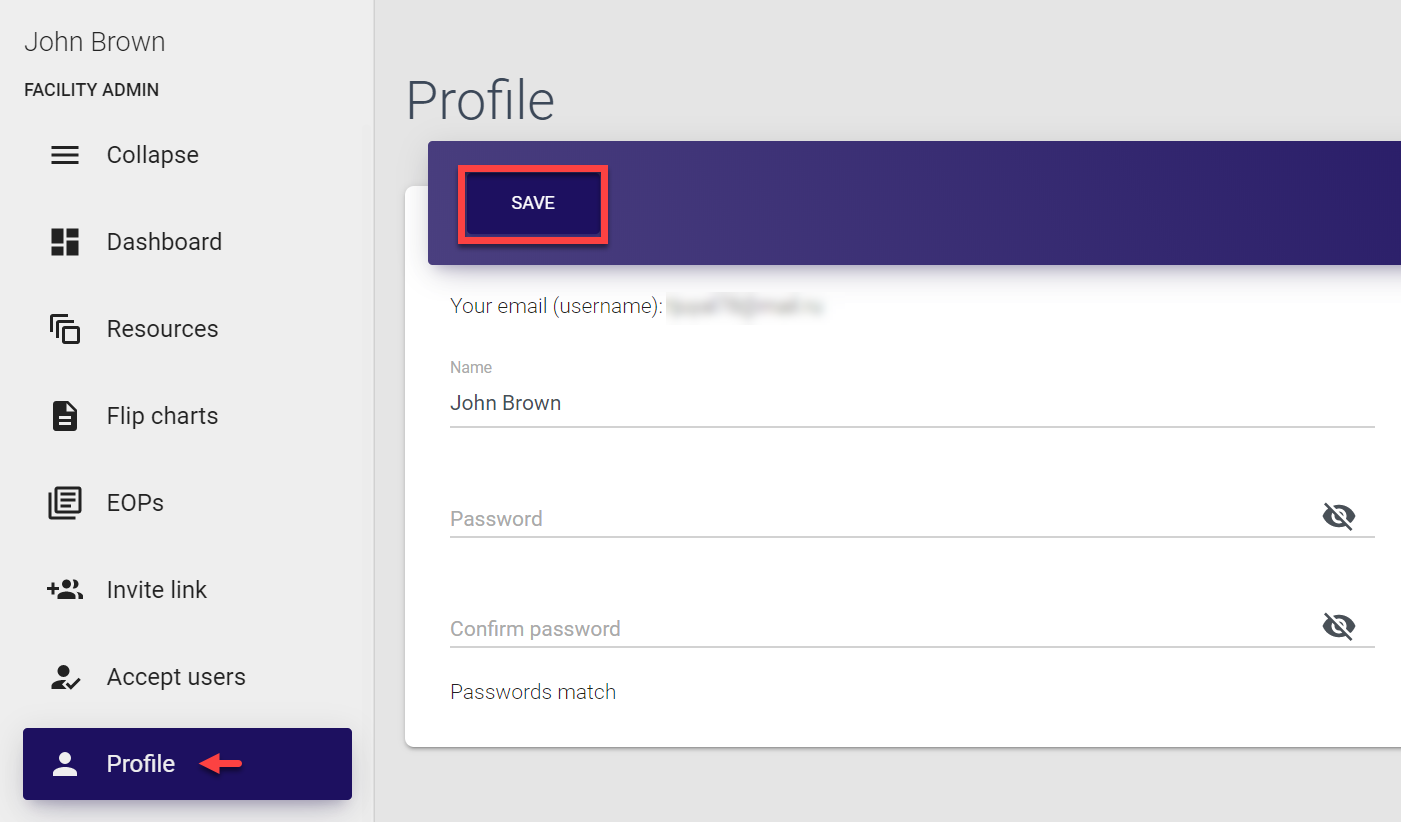Click the Invite link add-people icon
Image resolution: width=1401 pixels, height=822 pixels.
(x=65, y=590)
